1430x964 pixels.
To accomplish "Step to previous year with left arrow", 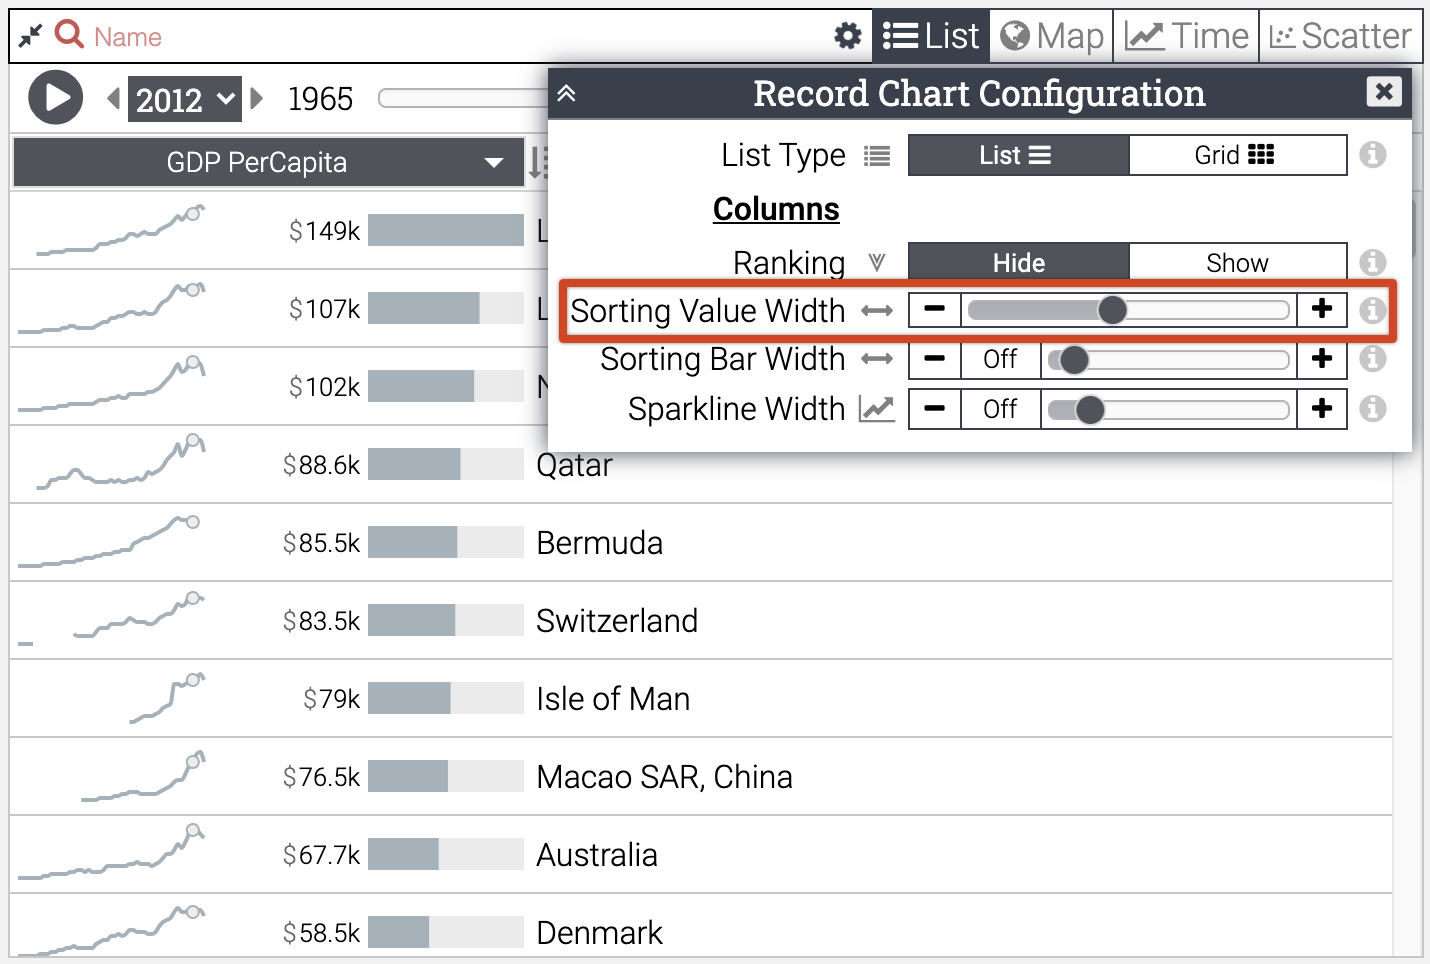I will click(x=114, y=98).
